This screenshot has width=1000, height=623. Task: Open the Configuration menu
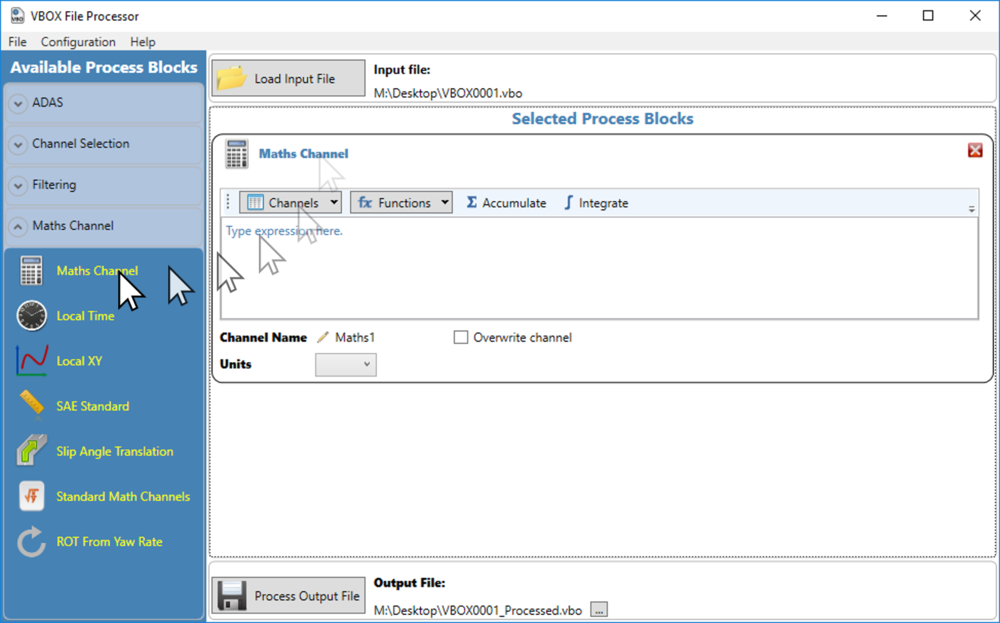tap(78, 41)
